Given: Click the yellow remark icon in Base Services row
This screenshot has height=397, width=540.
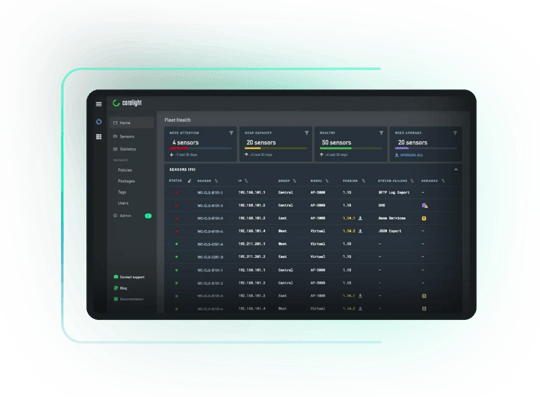Looking at the screenshot, I should tap(424, 218).
